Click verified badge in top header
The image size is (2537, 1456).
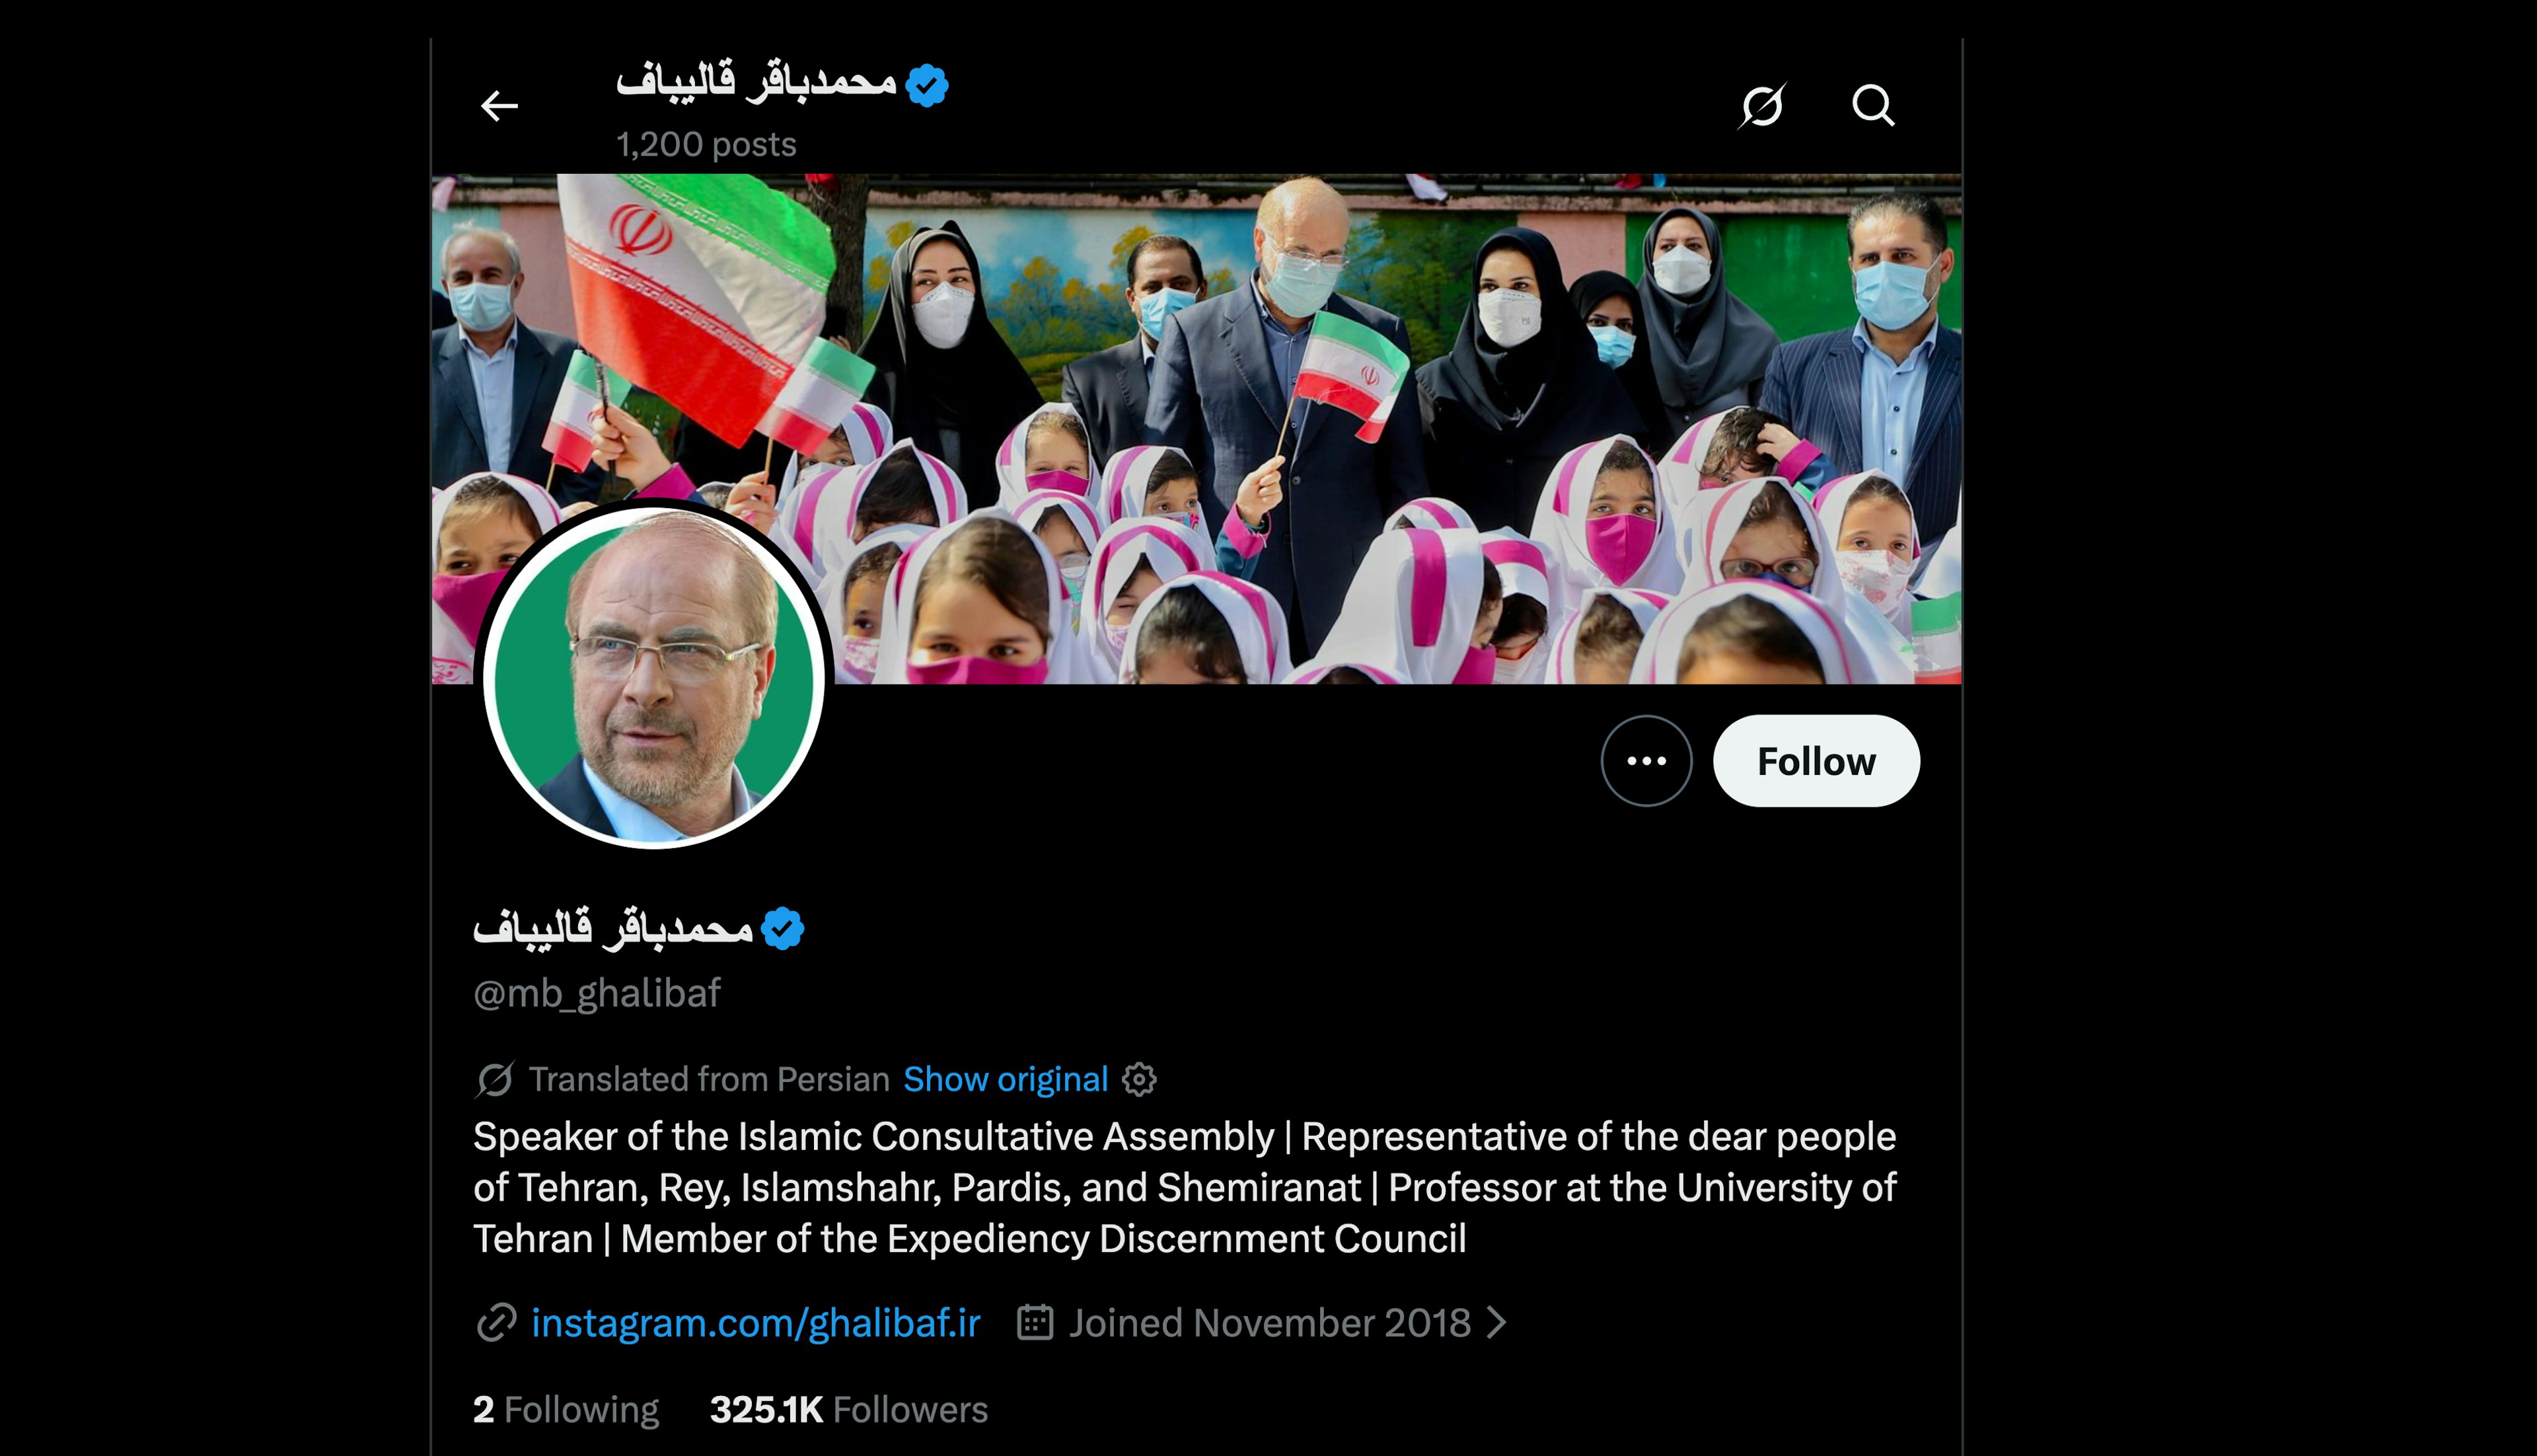click(927, 85)
